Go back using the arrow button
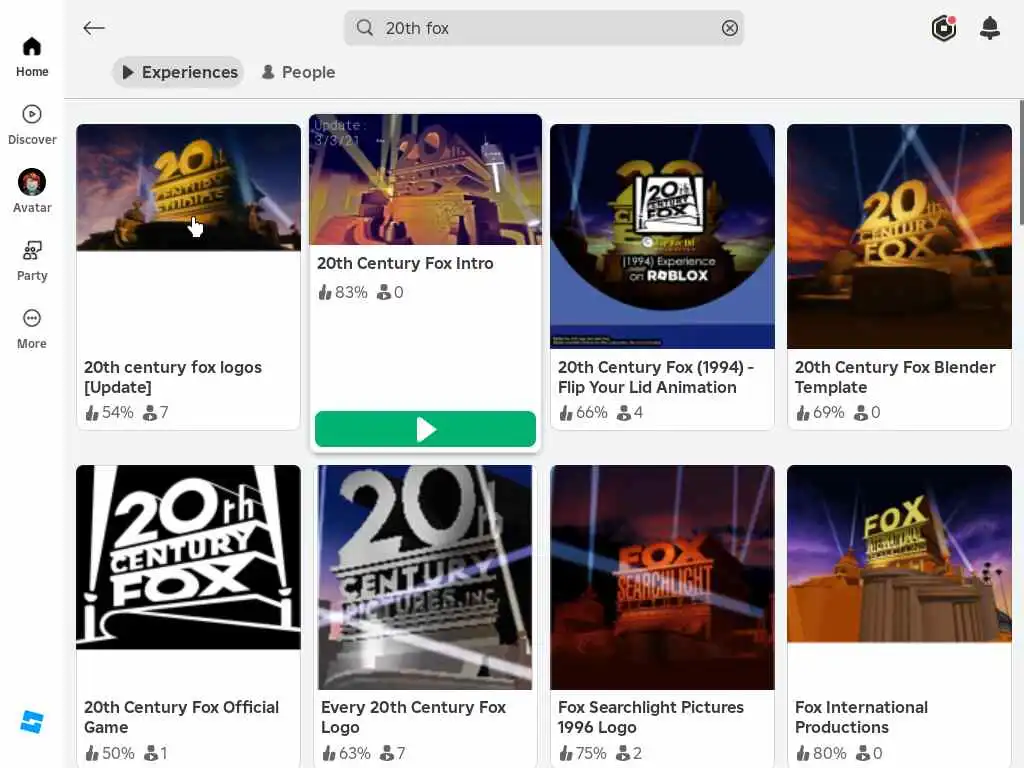The height and width of the screenshot is (768, 1024). (x=94, y=28)
